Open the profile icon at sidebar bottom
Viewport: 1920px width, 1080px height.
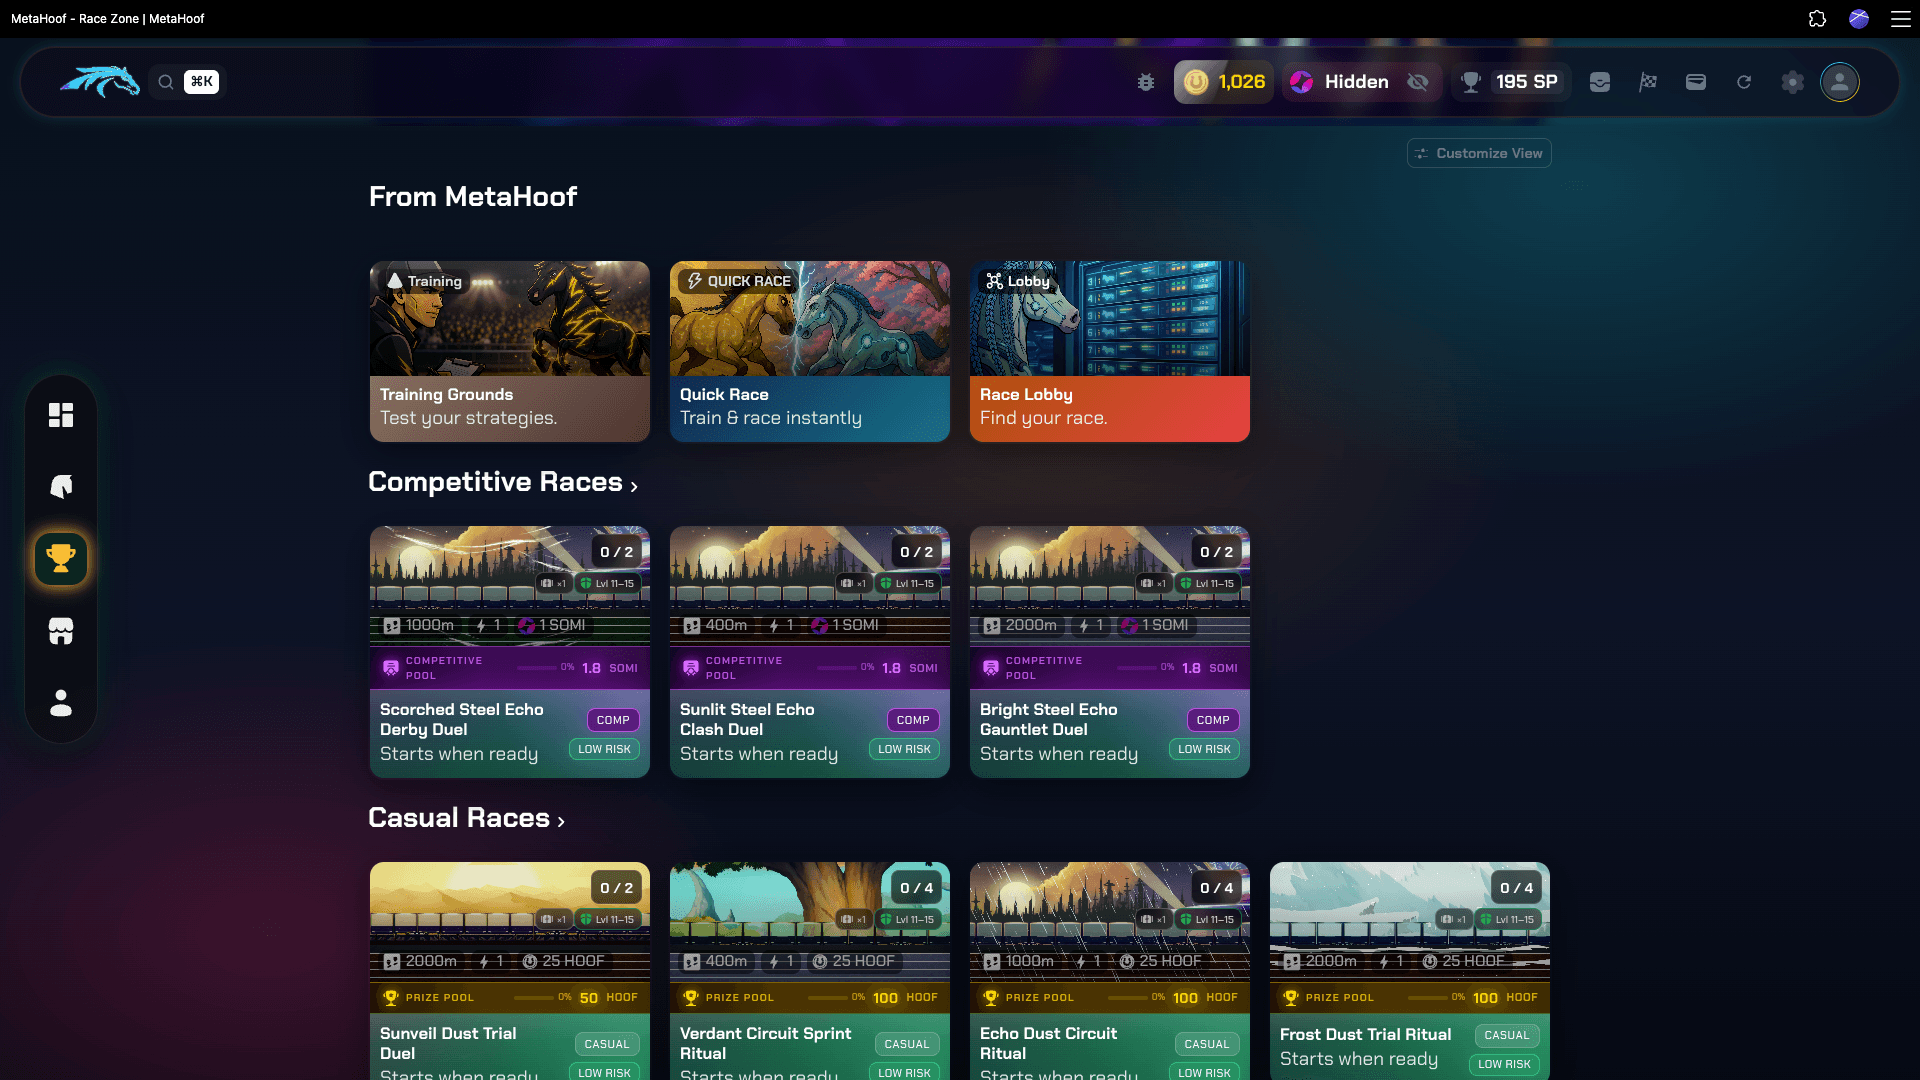(x=62, y=704)
